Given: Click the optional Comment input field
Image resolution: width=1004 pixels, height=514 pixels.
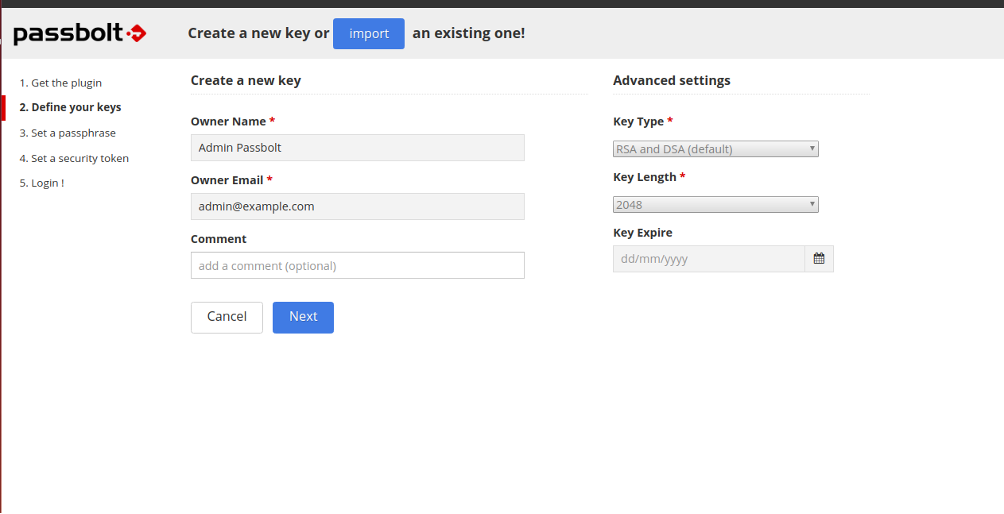Looking at the screenshot, I should coord(357,265).
